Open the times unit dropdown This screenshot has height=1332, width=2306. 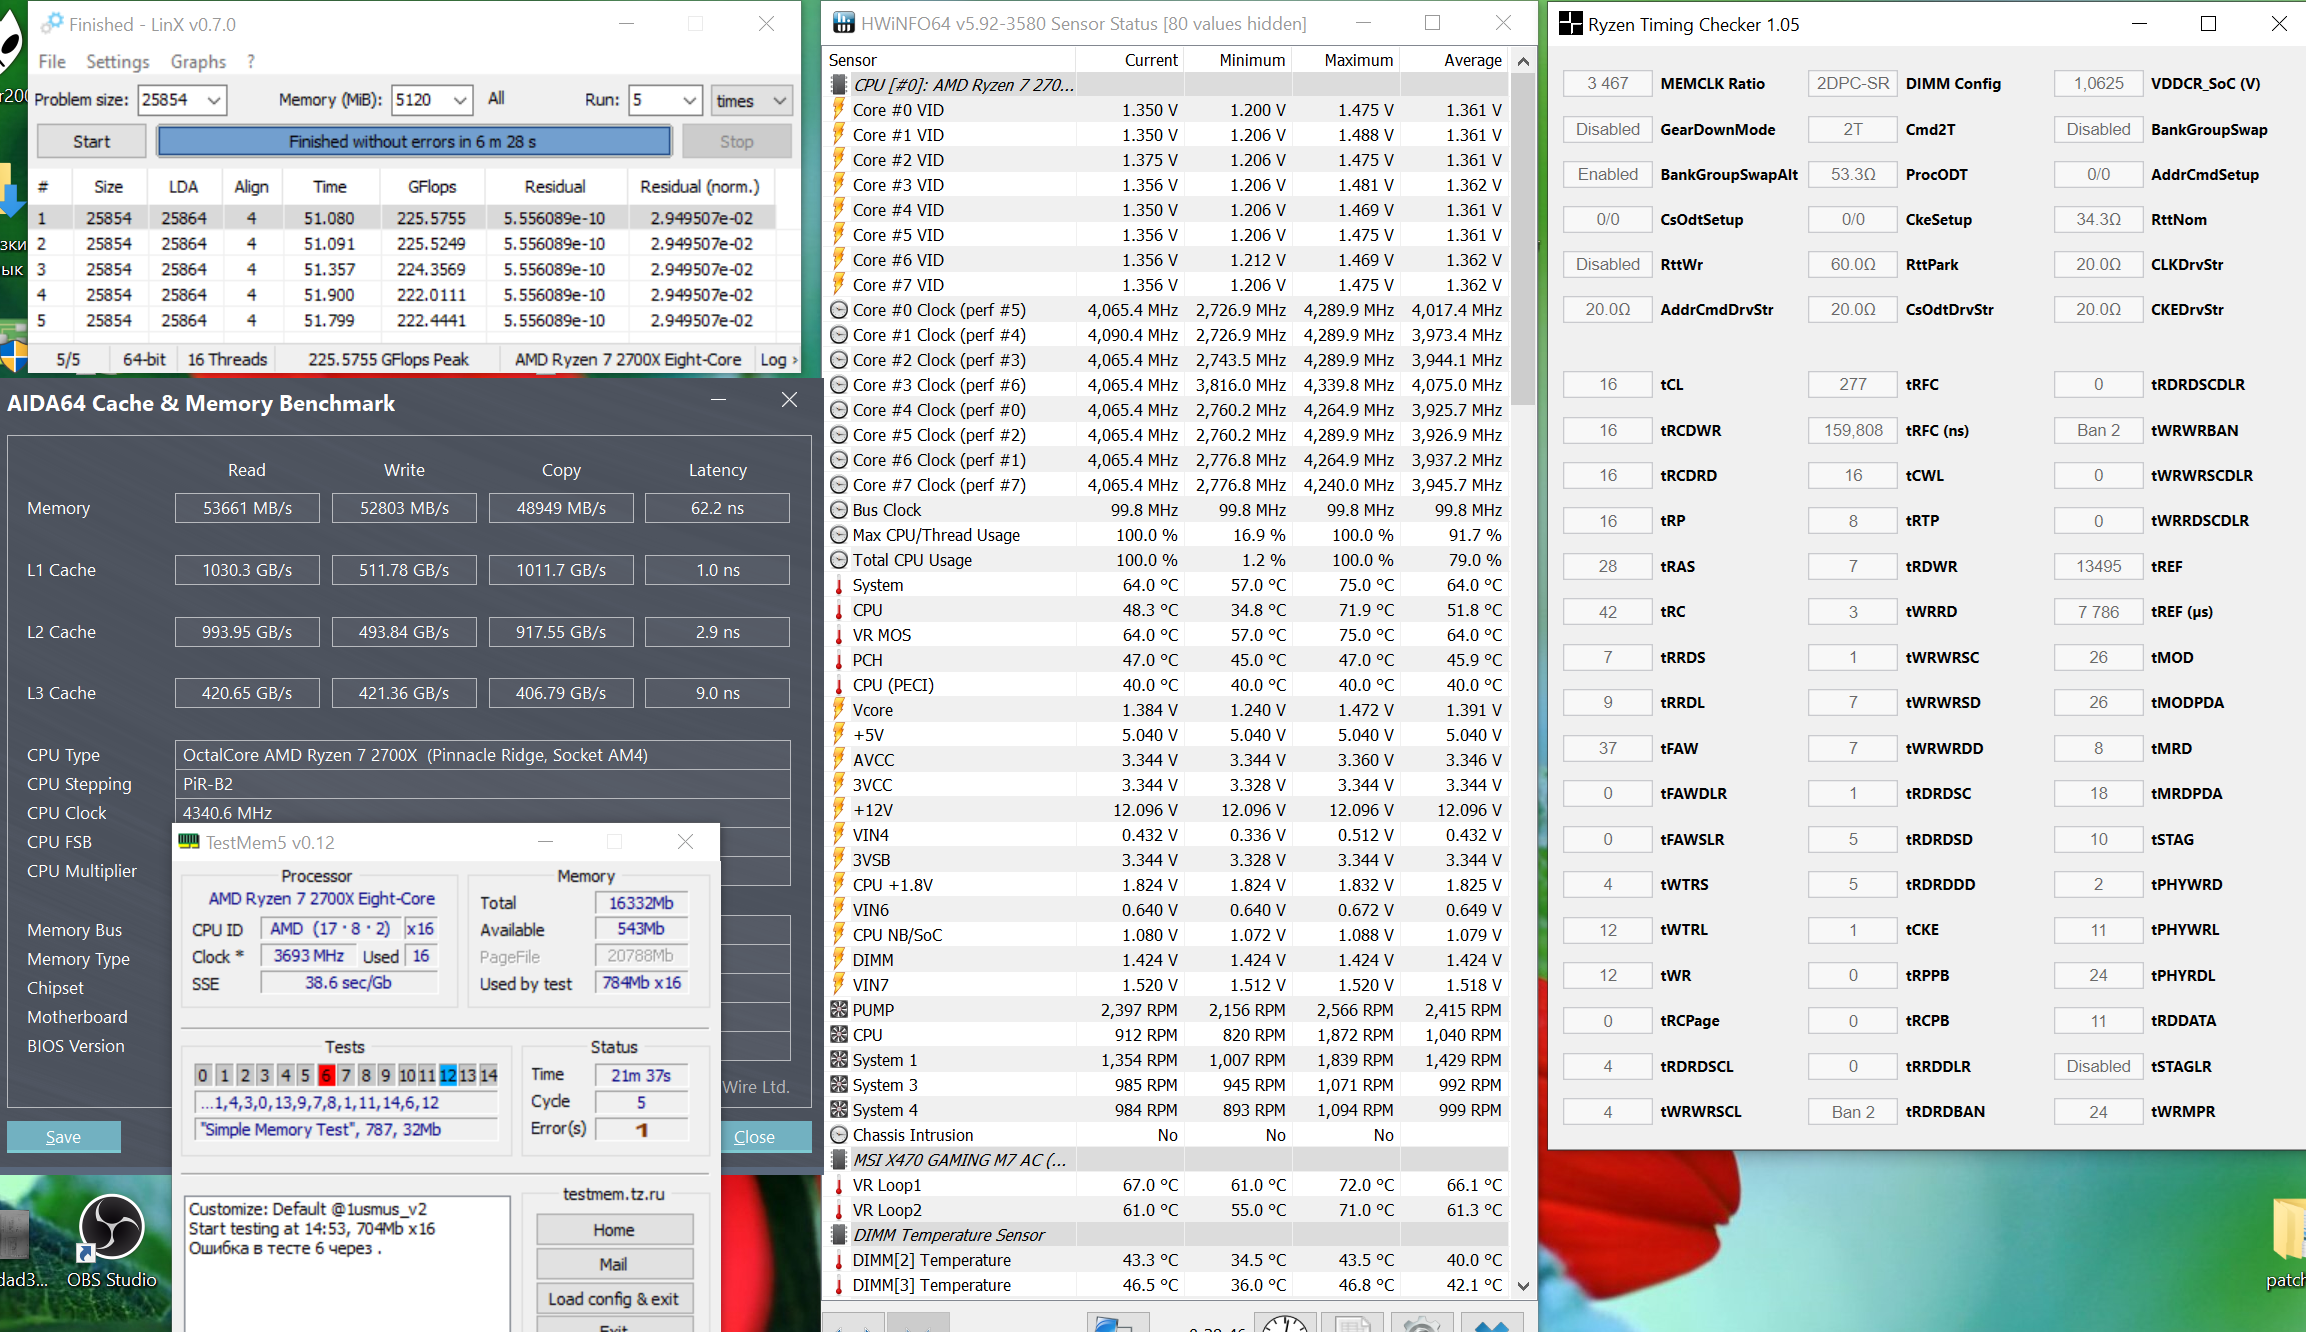tap(779, 100)
